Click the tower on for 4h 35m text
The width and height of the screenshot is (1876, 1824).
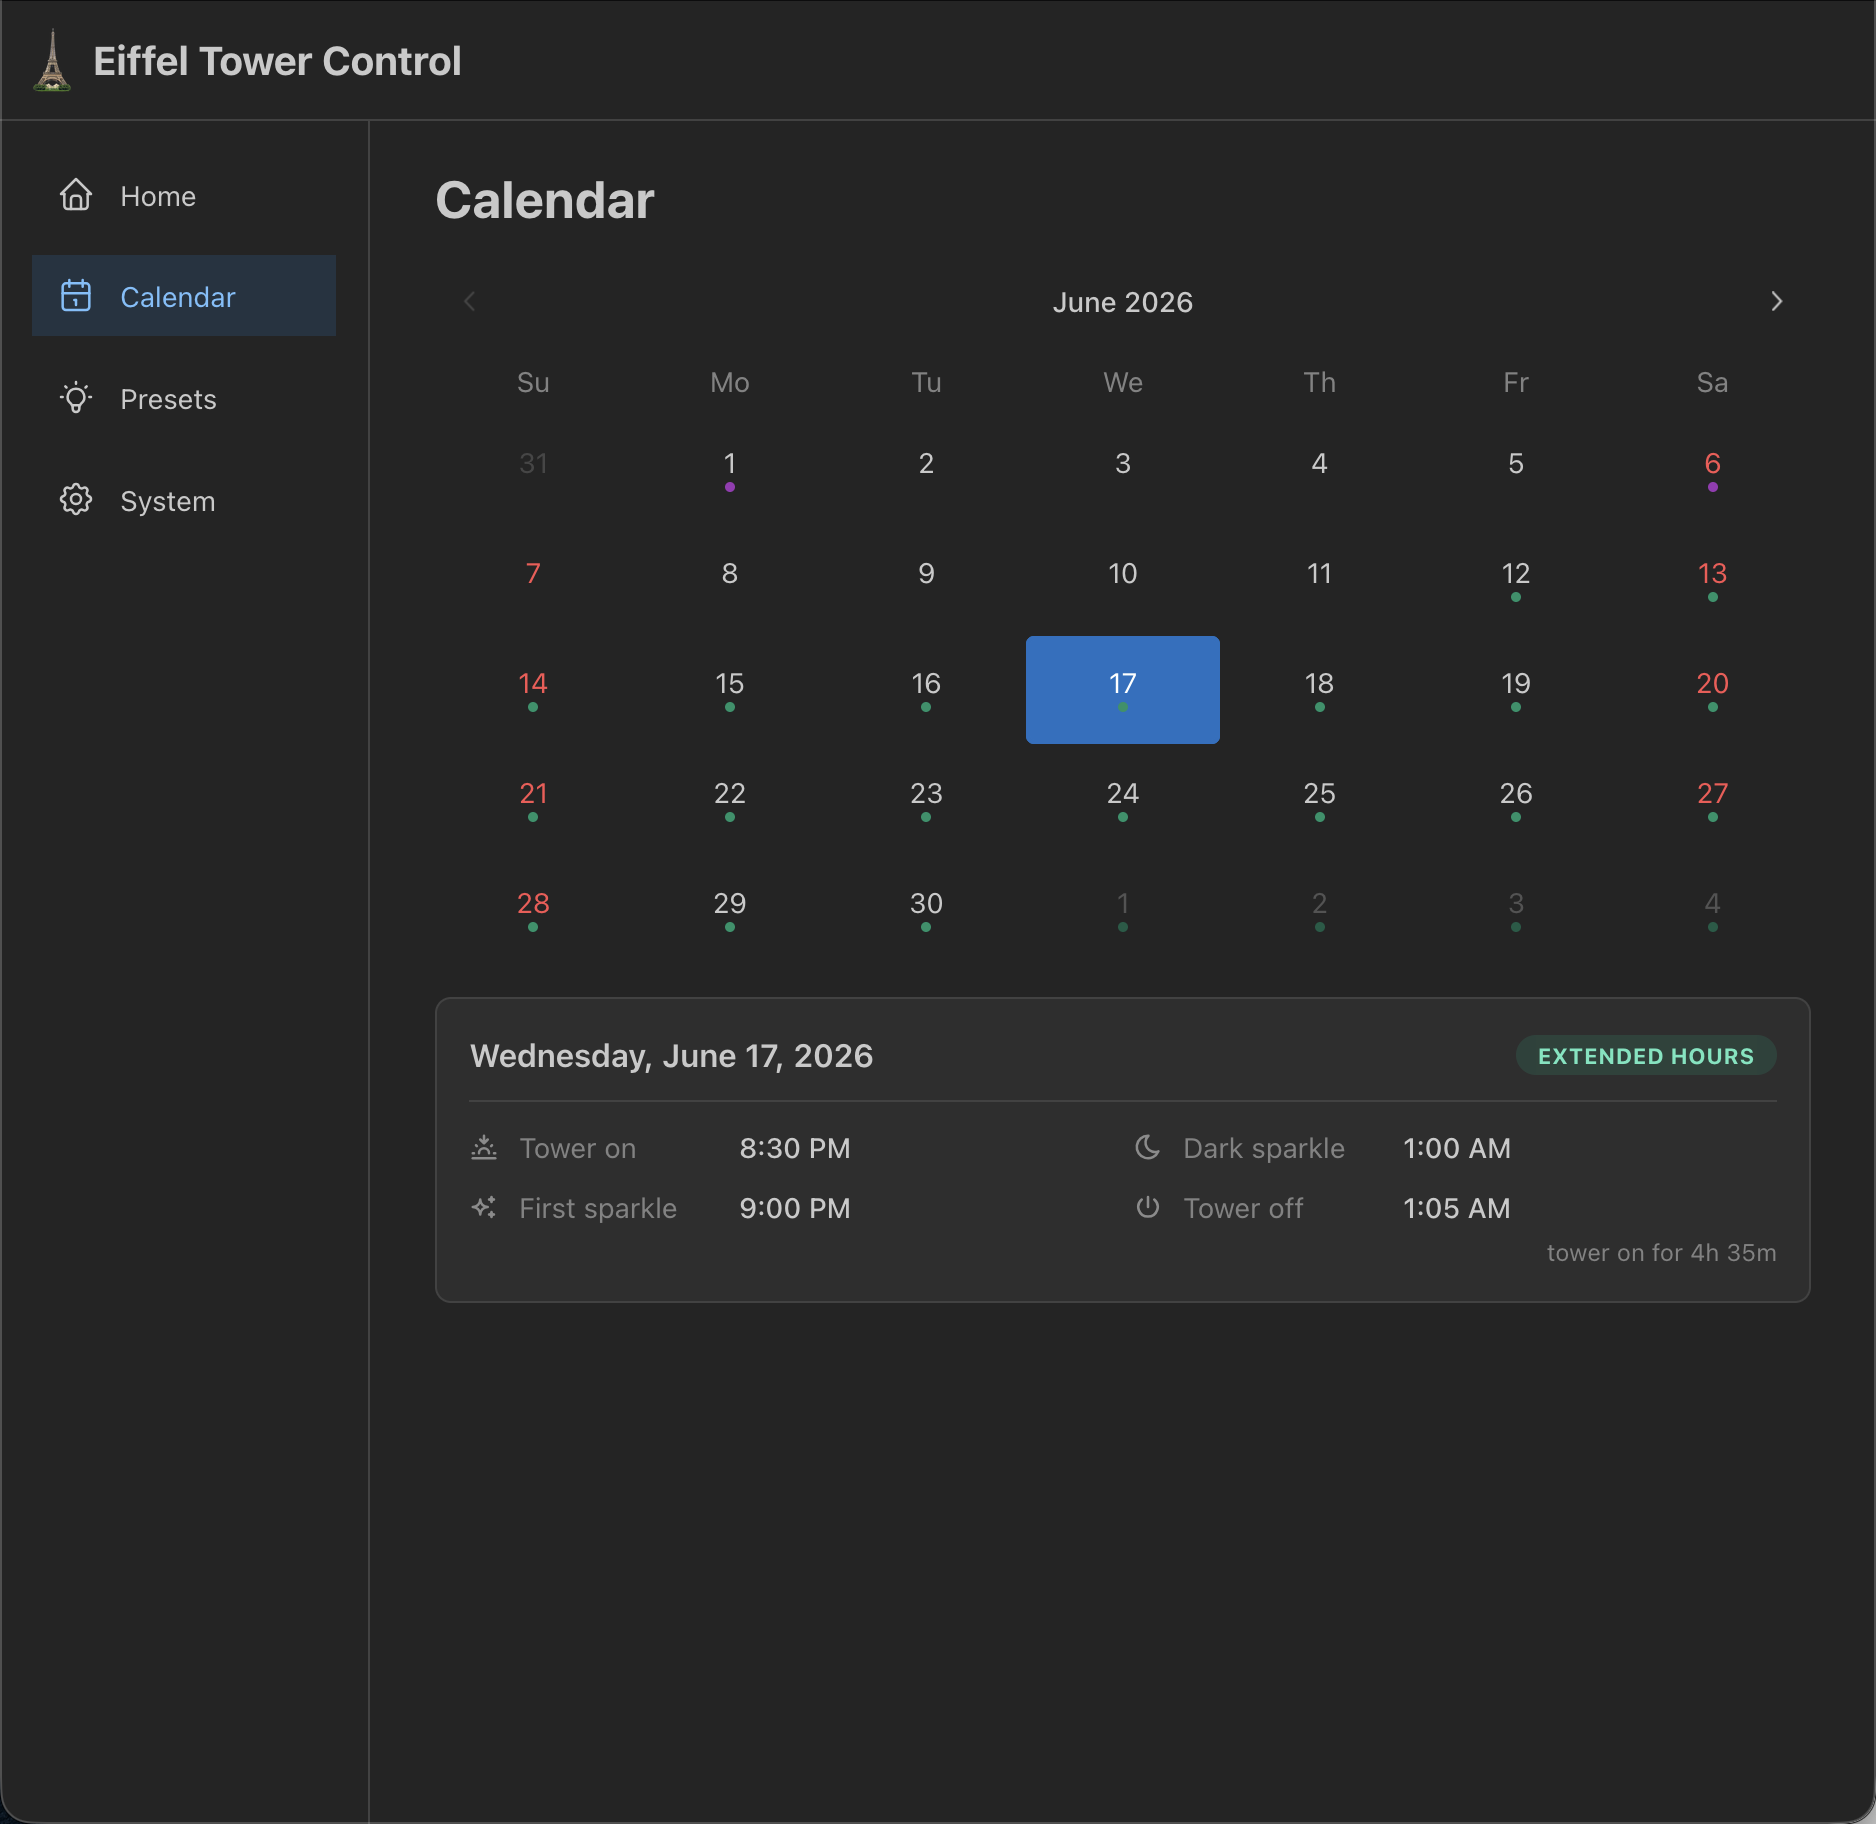pos(1662,1253)
